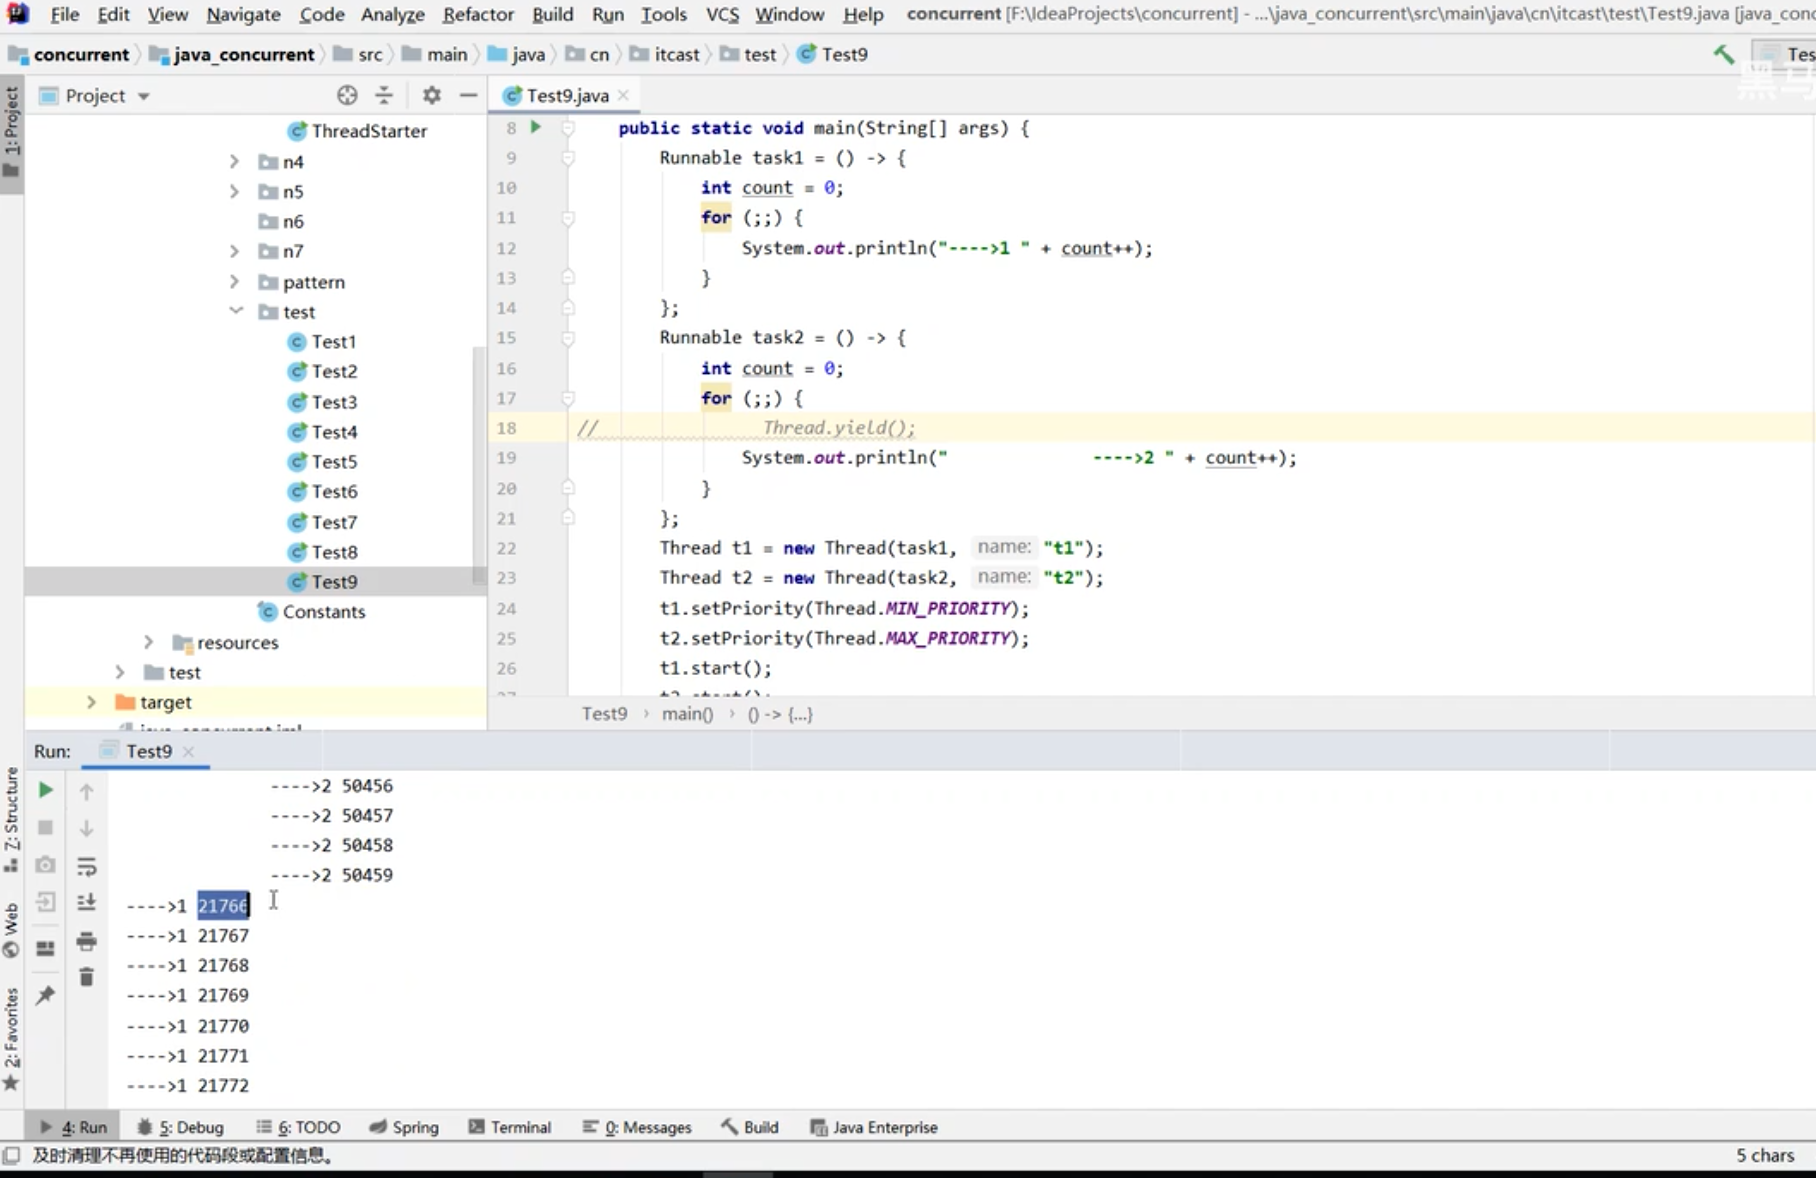The height and width of the screenshot is (1178, 1816).
Task: Toggle tool window bars at status bar corner
Action: click(11, 1156)
